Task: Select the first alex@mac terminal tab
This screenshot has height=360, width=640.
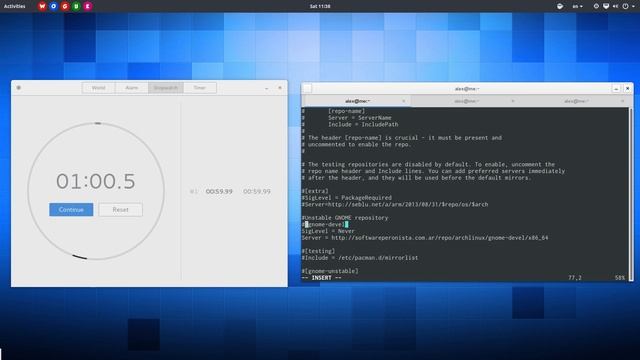Action: 357,101
